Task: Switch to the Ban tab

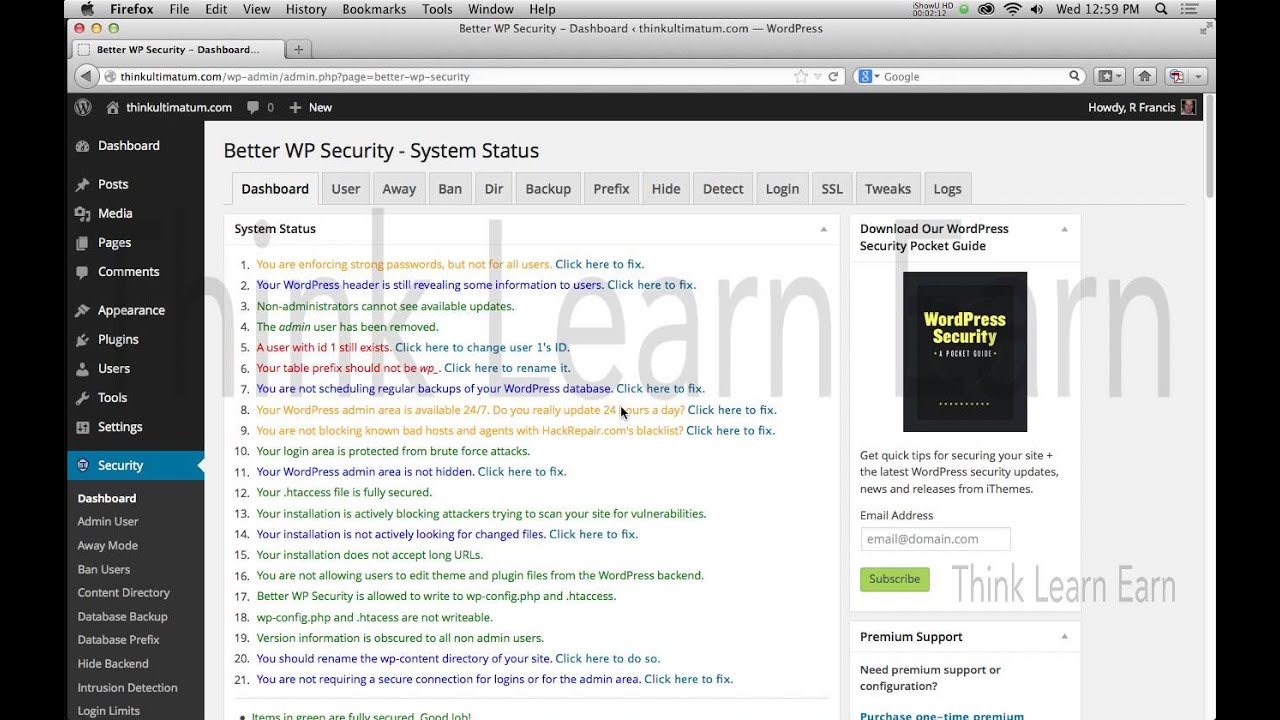Action: pyautogui.click(x=450, y=189)
